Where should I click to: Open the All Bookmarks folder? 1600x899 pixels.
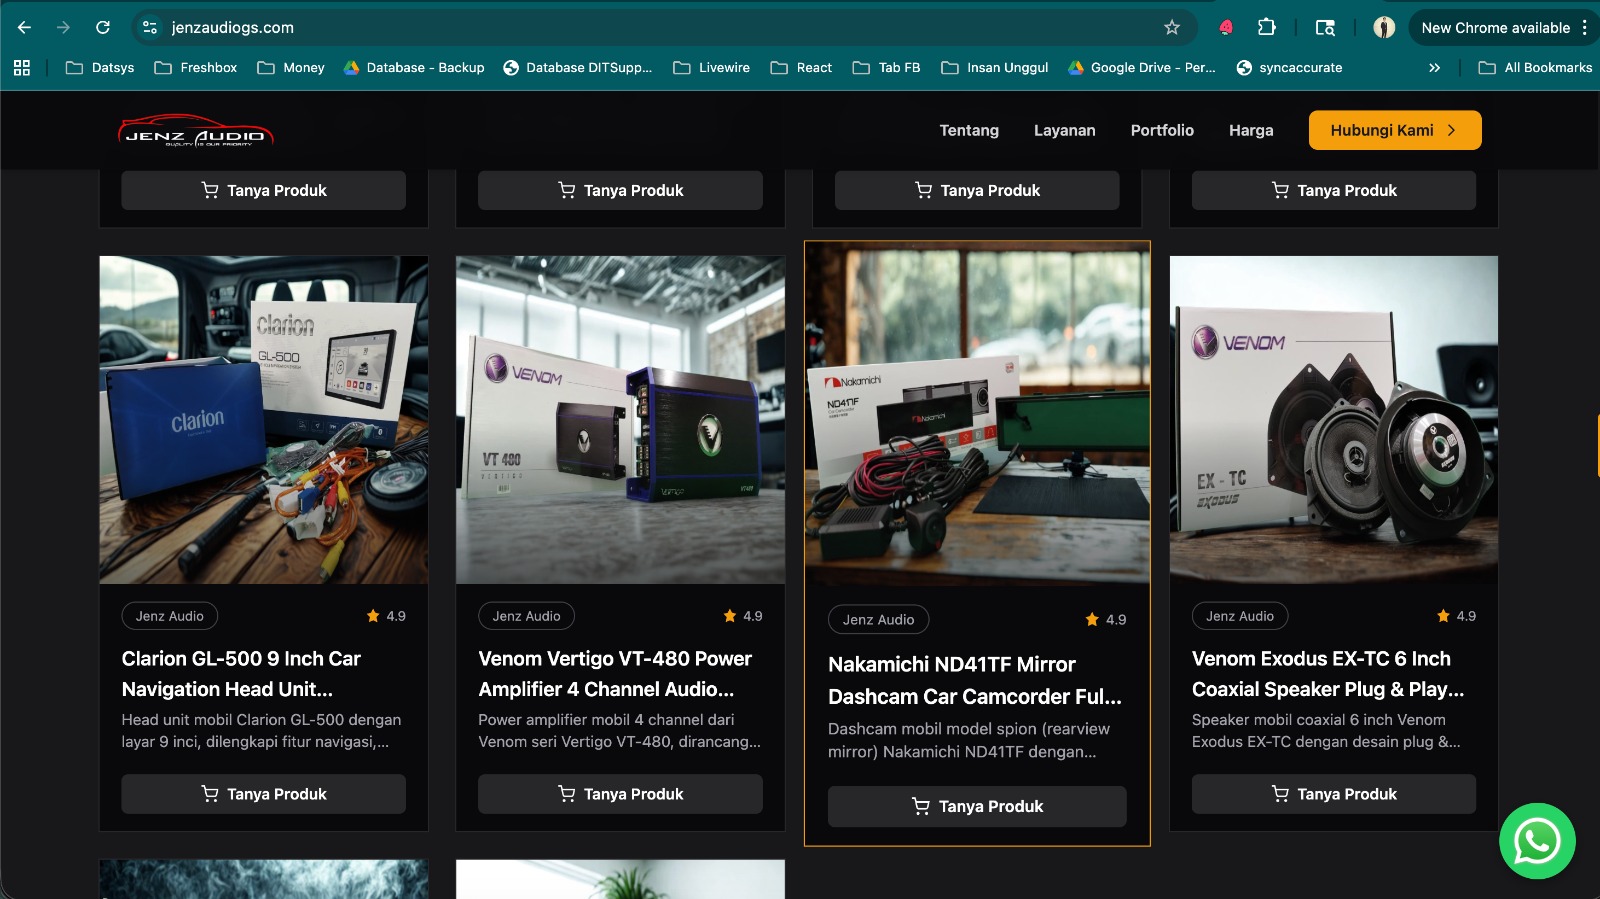(1535, 68)
